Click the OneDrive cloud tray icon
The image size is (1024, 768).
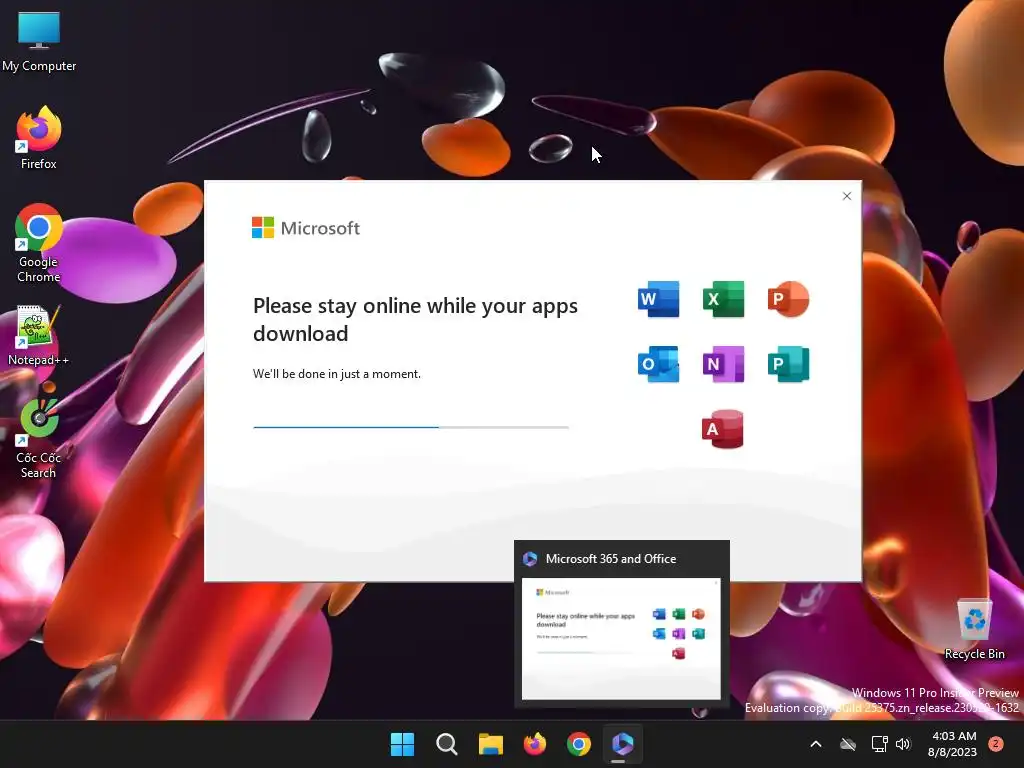(x=848, y=744)
